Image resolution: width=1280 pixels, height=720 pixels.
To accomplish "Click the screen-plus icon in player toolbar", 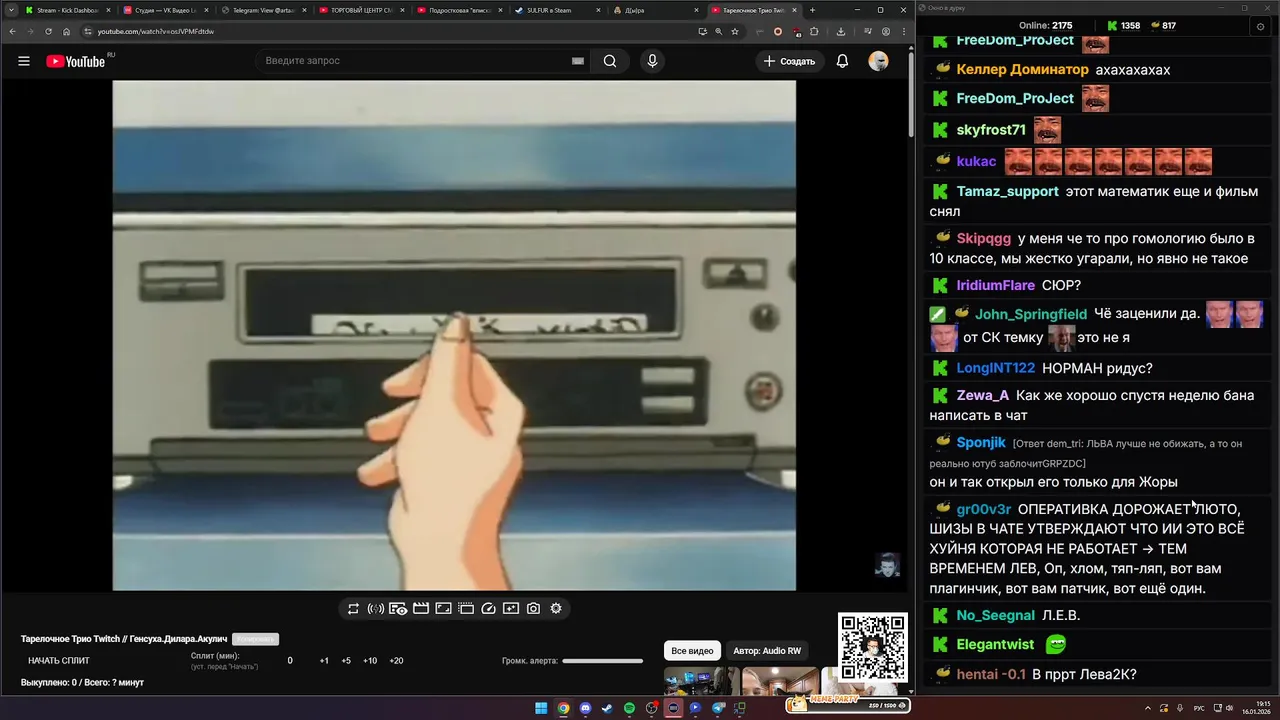I will pos(511,608).
